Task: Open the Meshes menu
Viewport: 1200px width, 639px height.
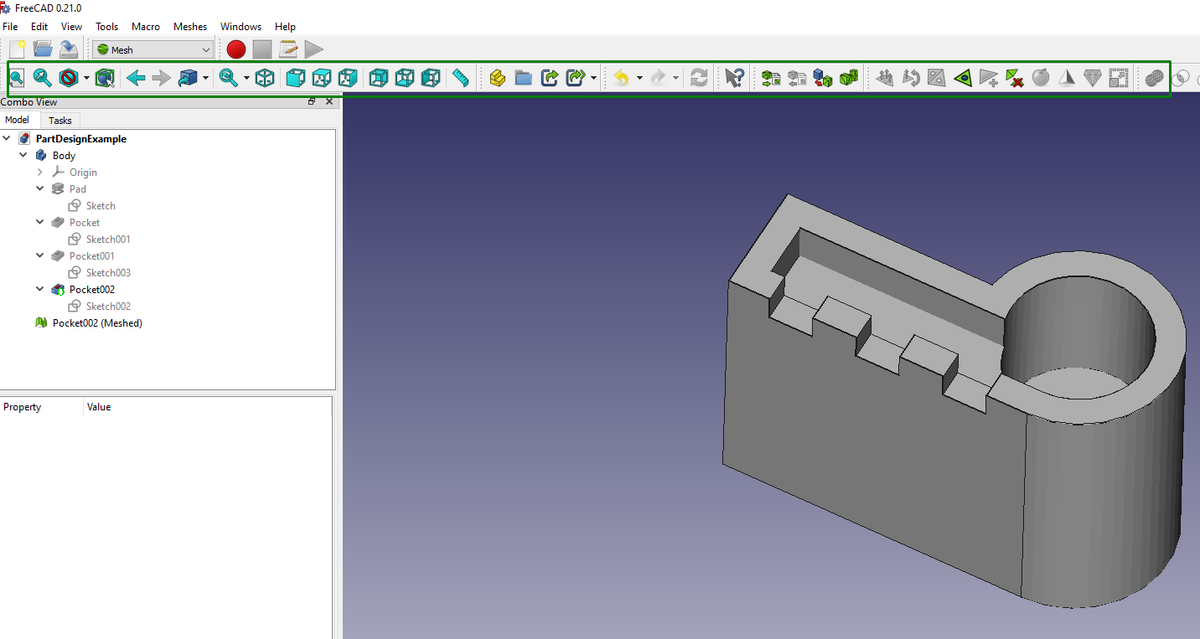Action: click(x=190, y=26)
